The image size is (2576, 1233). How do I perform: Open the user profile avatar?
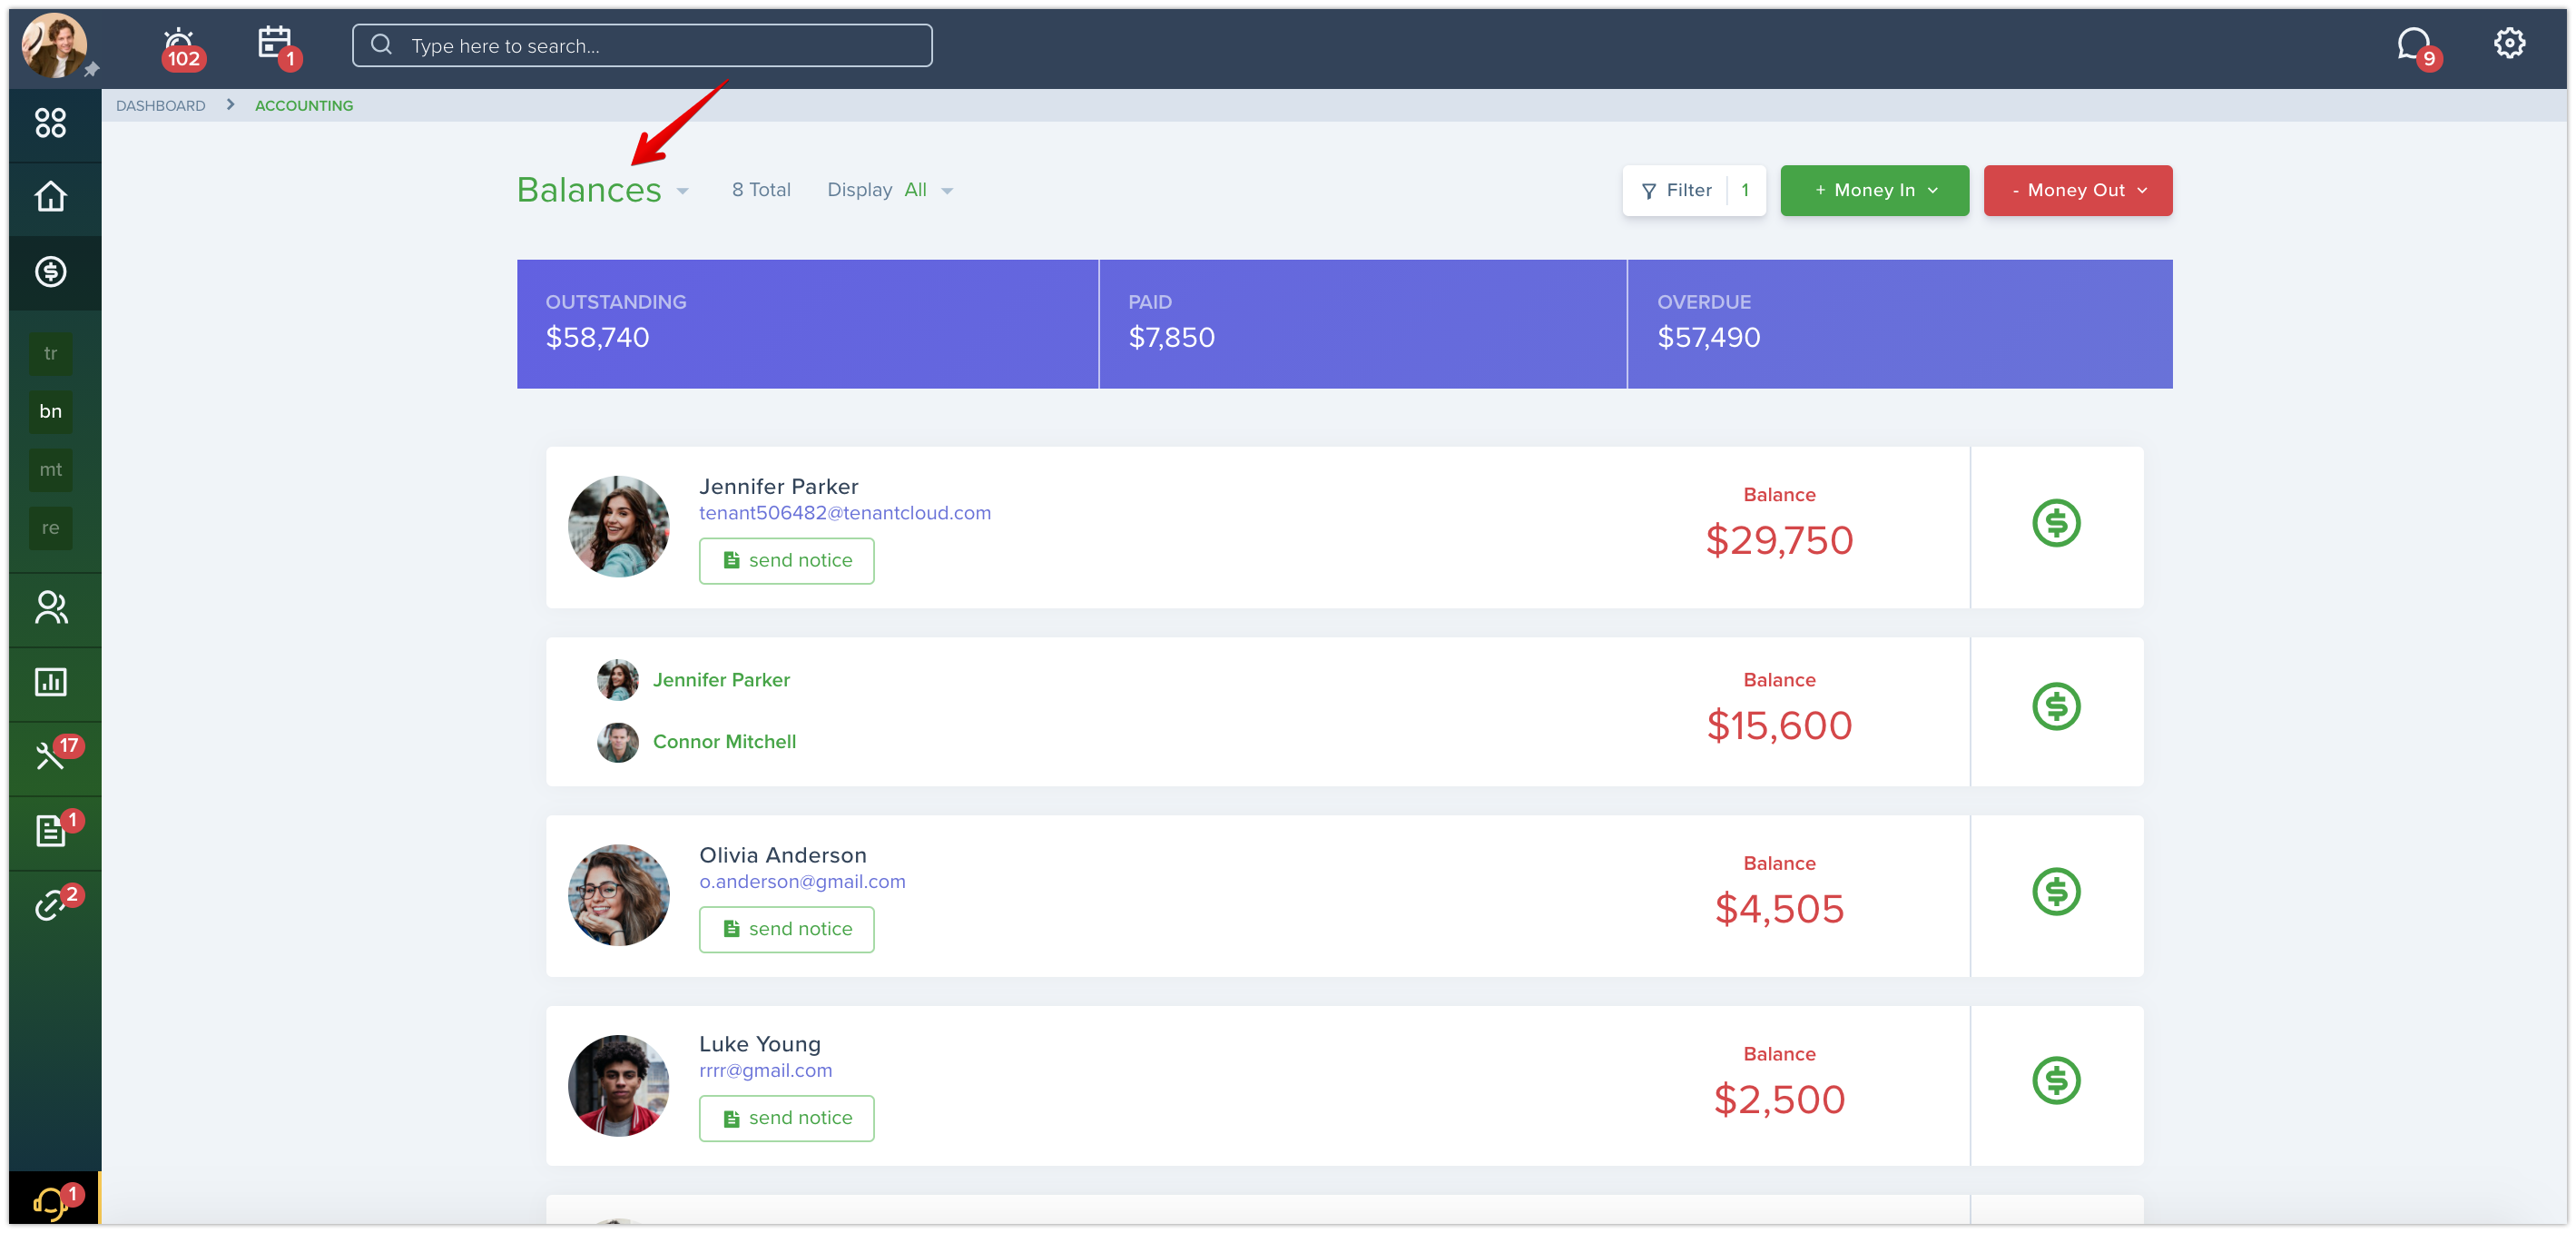pyautogui.click(x=54, y=45)
